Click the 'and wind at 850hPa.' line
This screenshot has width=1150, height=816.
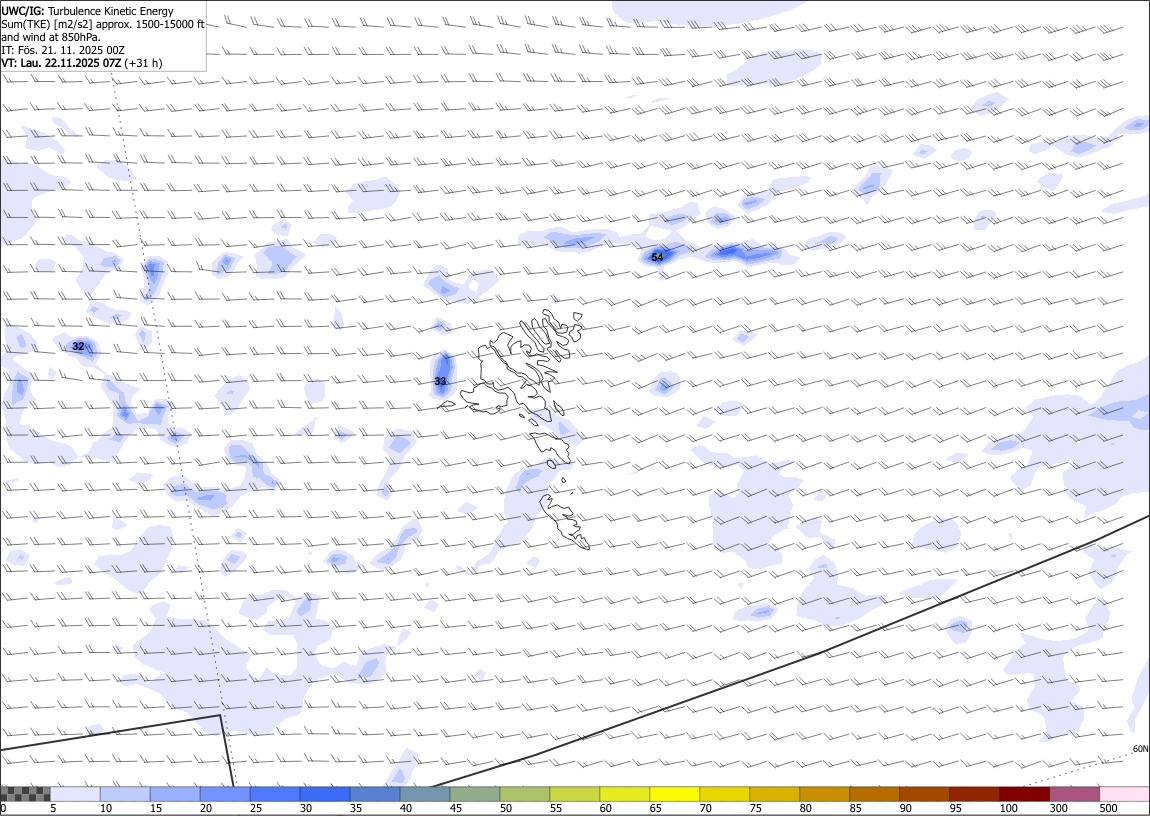[51, 37]
